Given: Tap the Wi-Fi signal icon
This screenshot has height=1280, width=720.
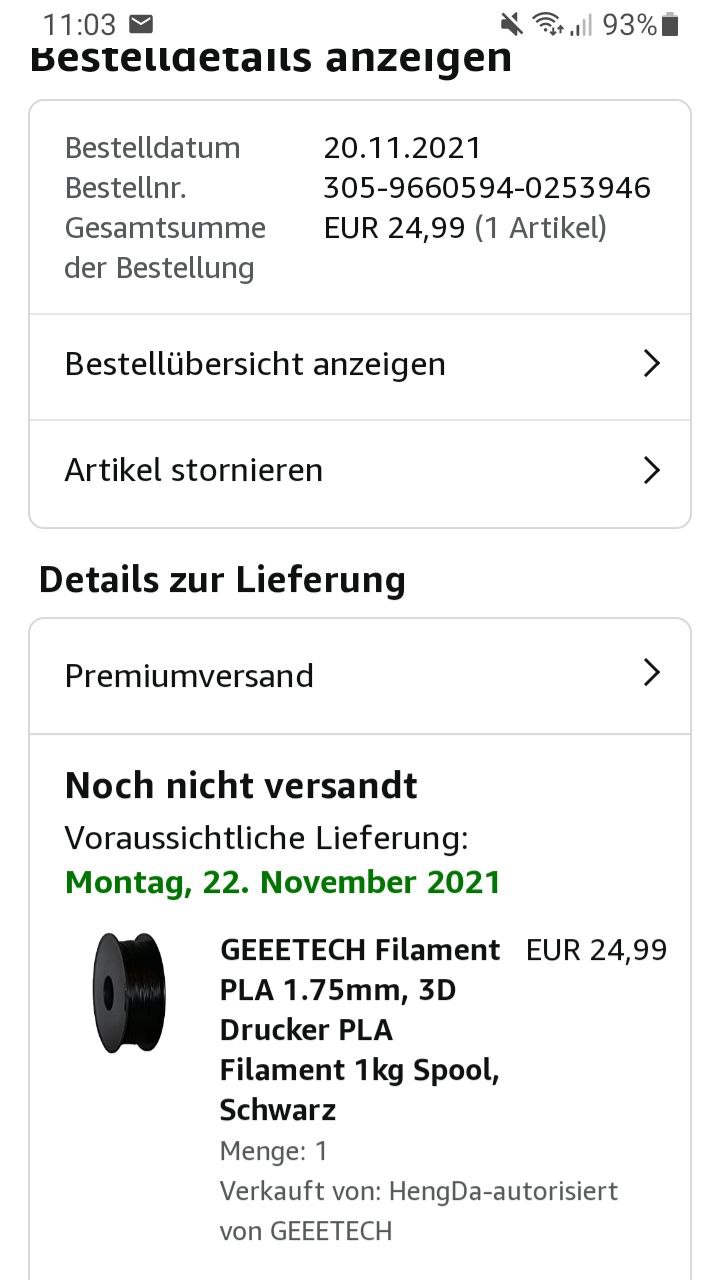Looking at the screenshot, I should coord(547,24).
